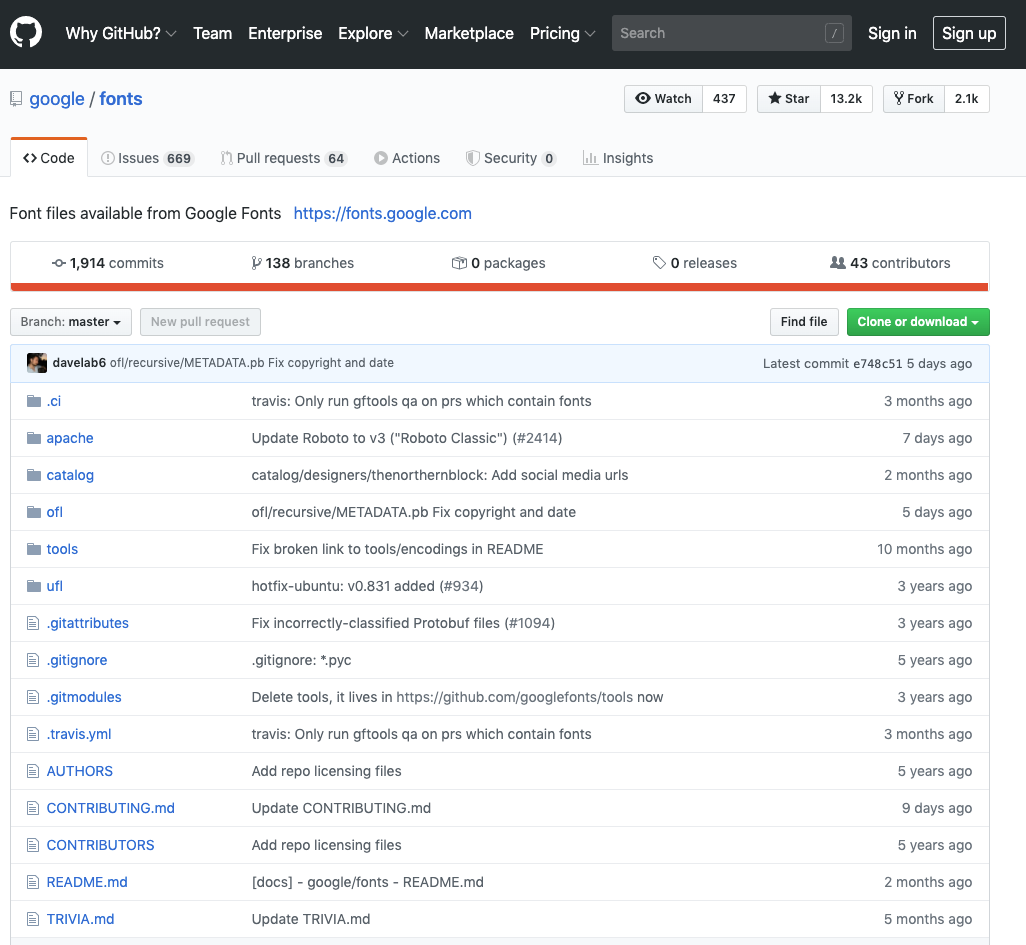Switch to the Actions tab
Image resolution: width=1026 pixels, height=945 pixels.
pyautogui.click(x=407, y=158)
